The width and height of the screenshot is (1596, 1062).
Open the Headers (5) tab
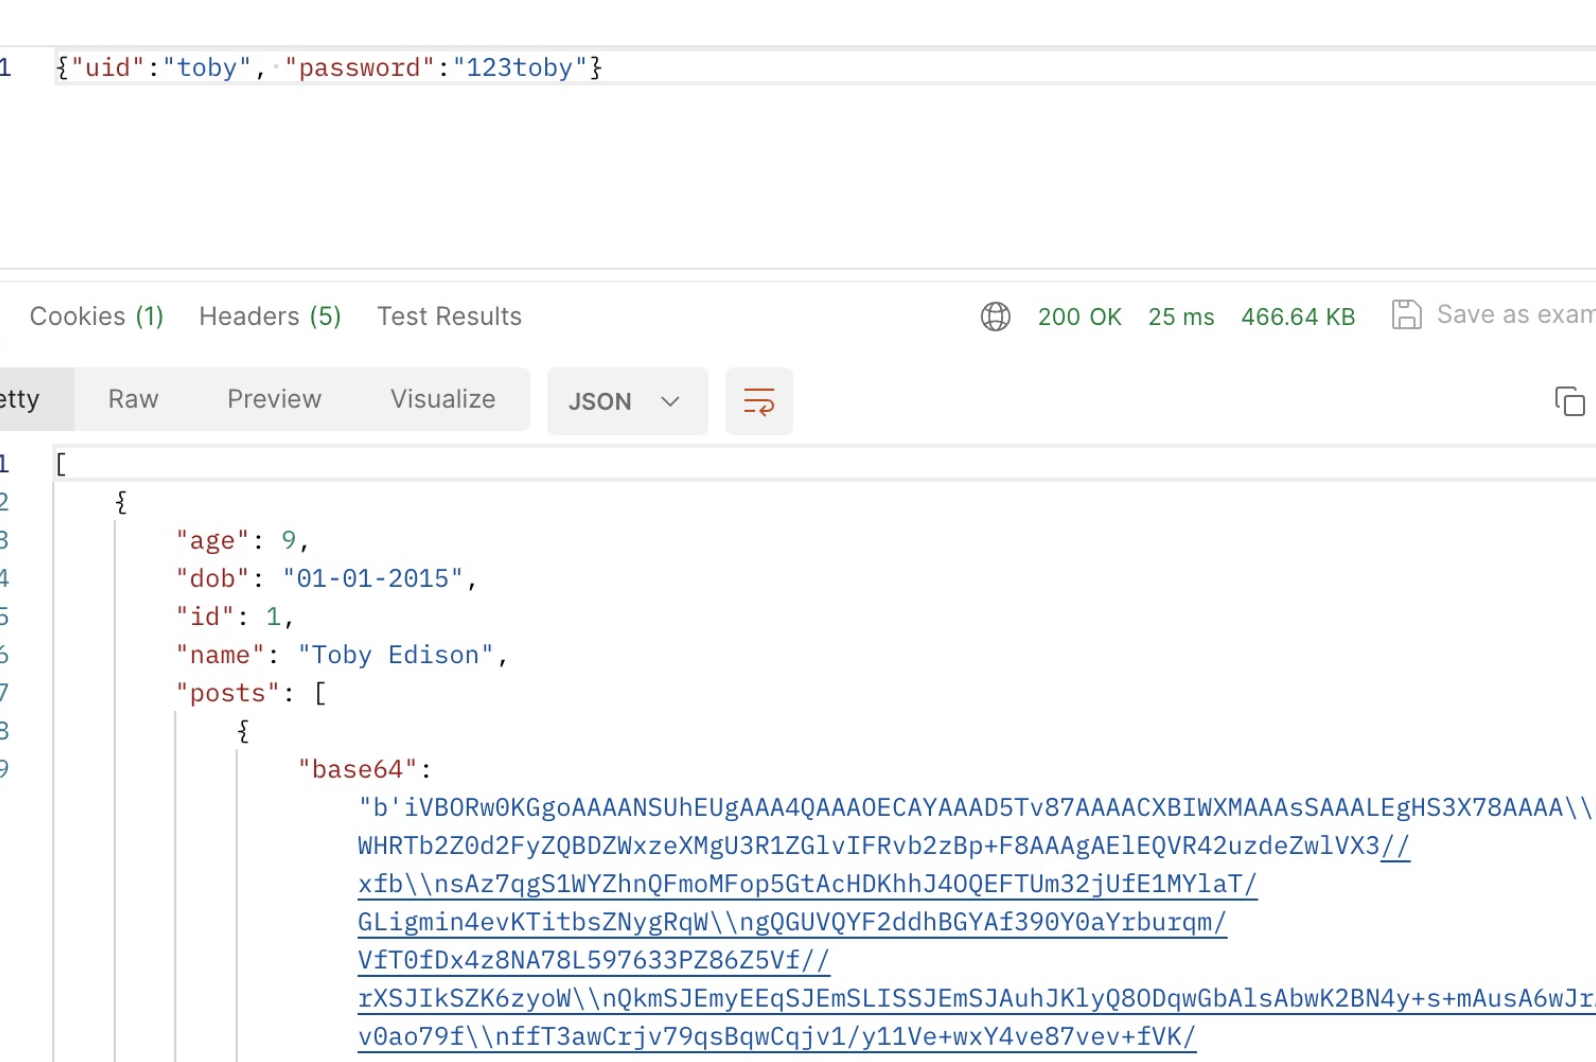point(270,317)
